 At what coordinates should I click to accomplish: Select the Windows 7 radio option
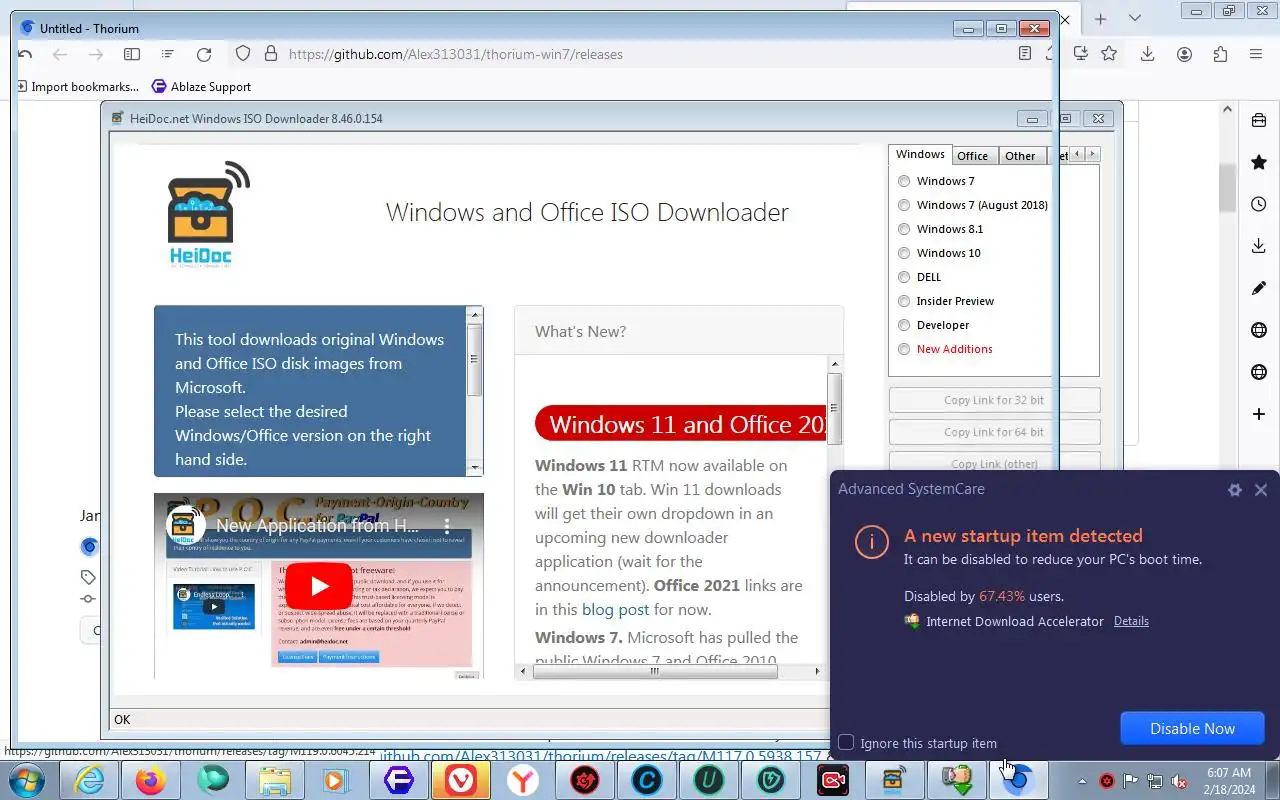(x=904, y=181)
